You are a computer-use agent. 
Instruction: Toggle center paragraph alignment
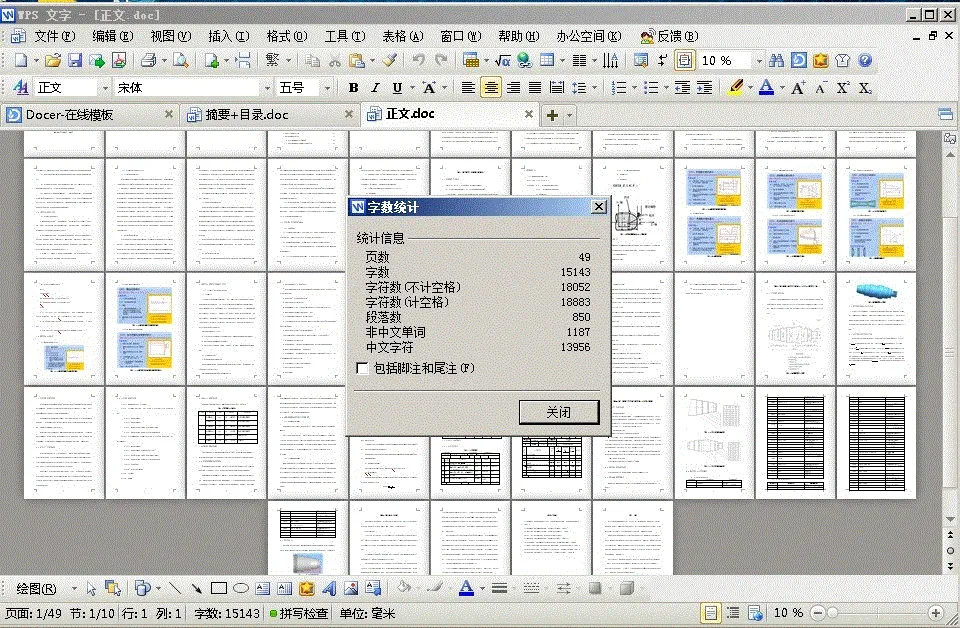(489, 88)
